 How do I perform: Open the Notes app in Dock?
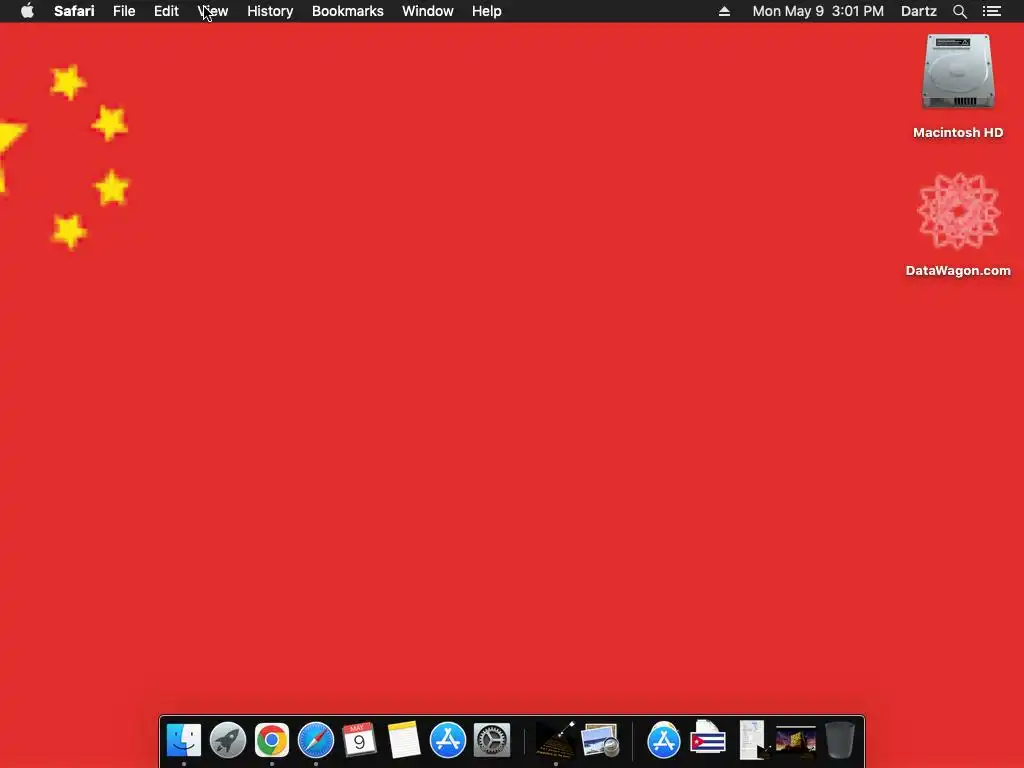(404, 740)
